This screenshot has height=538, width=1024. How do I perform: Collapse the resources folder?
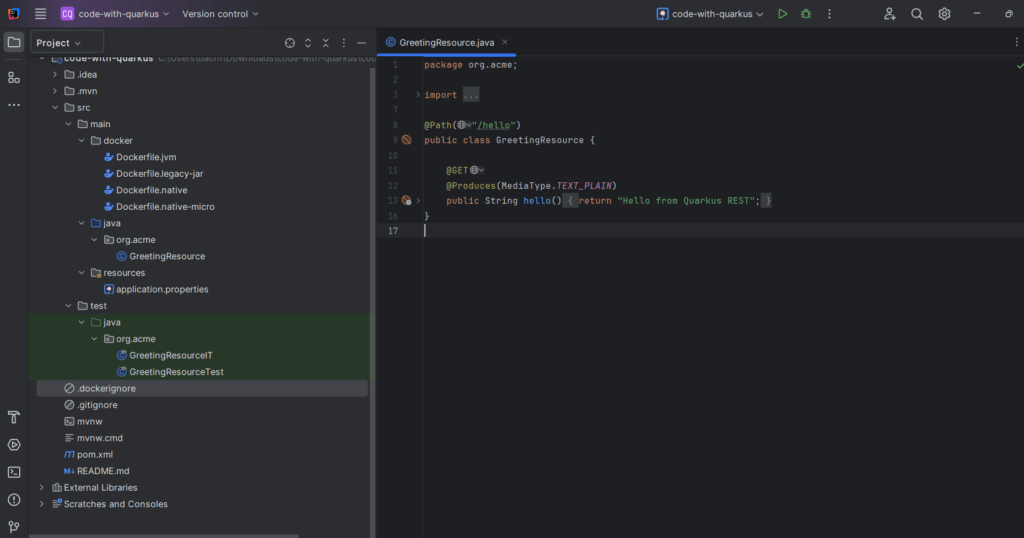point(82,273)
